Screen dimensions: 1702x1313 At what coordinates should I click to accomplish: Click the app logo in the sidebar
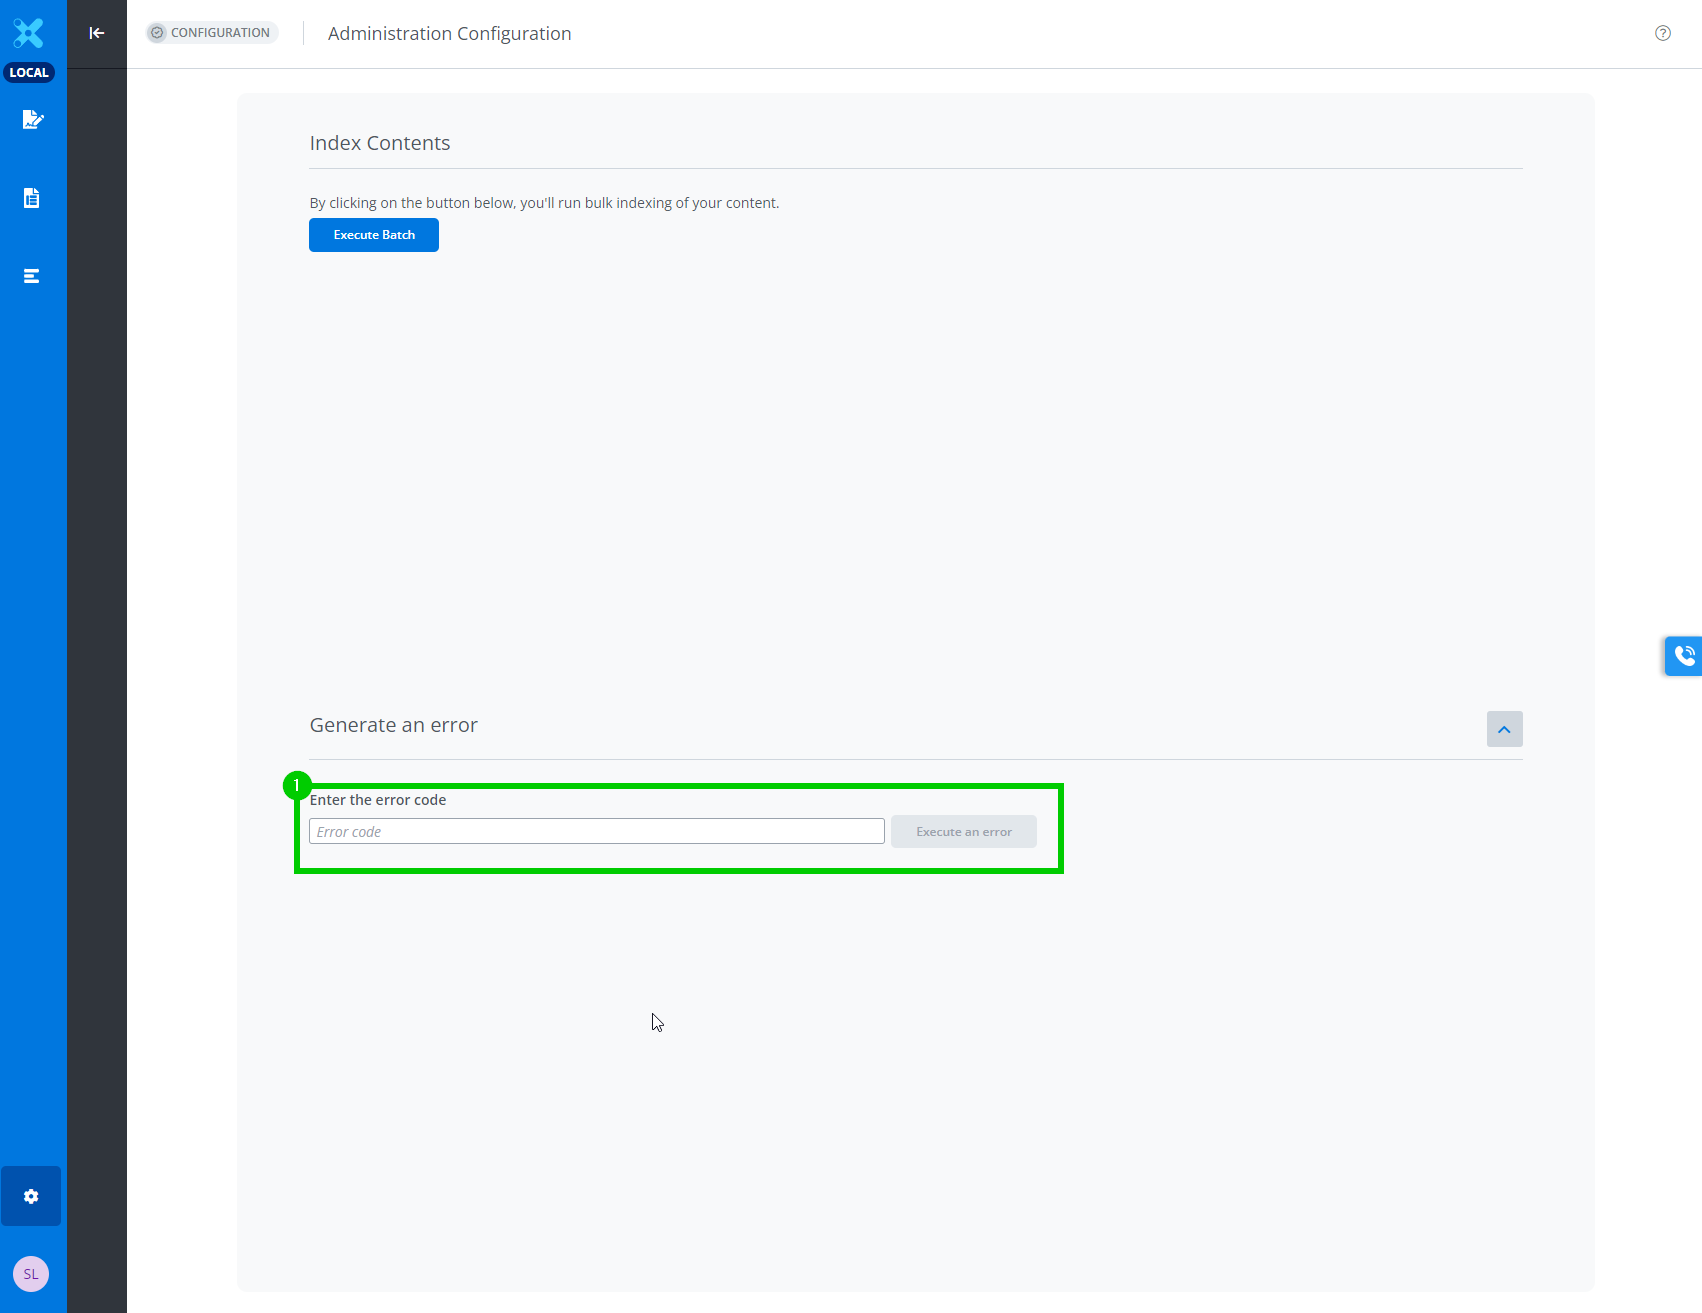click(29, 33)
